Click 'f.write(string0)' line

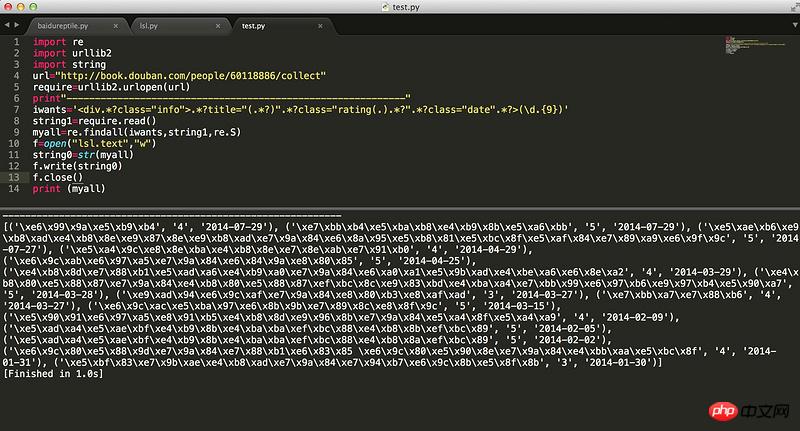(x=78, y=166)
